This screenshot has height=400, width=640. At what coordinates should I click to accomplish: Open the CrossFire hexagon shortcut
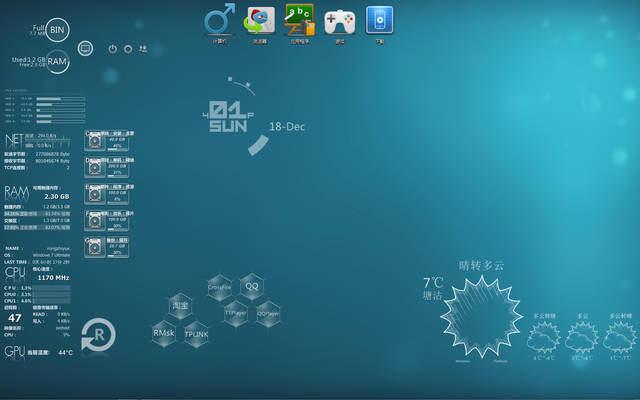click(219, 287)
